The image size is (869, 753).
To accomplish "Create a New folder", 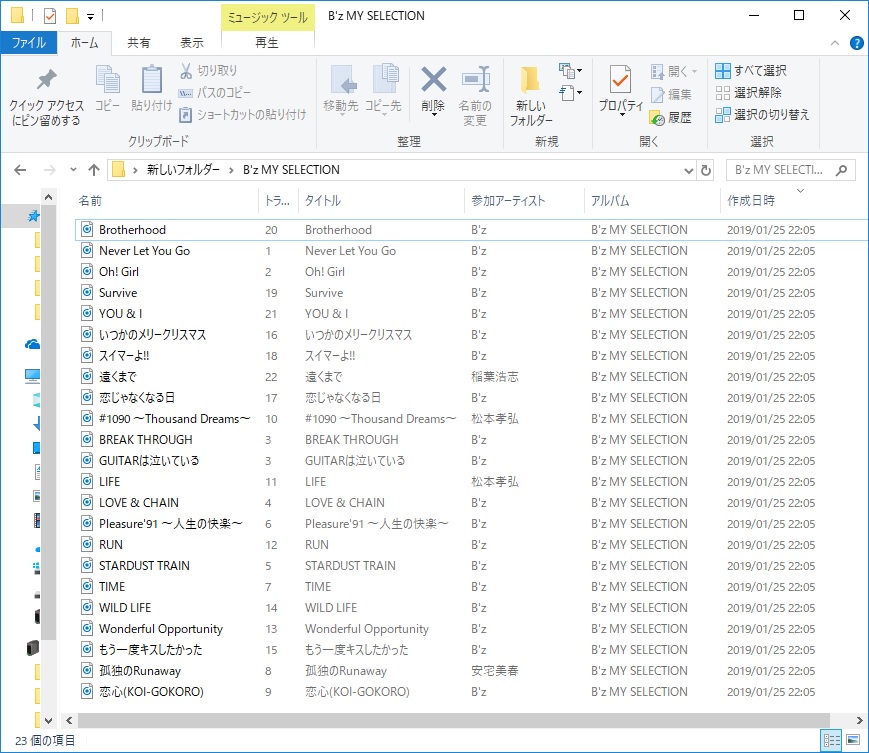I will [530, 95].
